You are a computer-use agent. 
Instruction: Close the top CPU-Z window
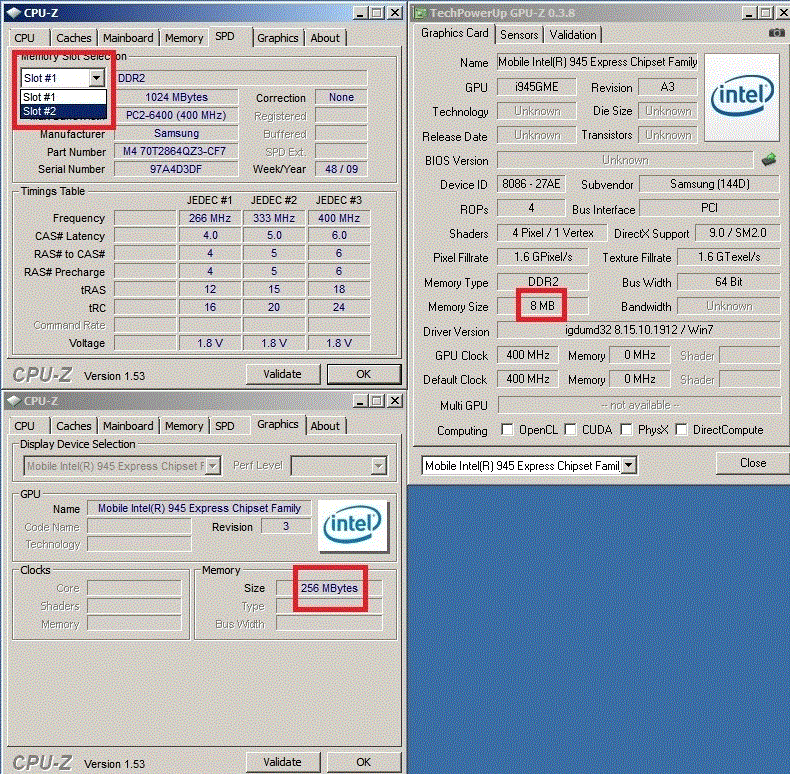(396, 13)
